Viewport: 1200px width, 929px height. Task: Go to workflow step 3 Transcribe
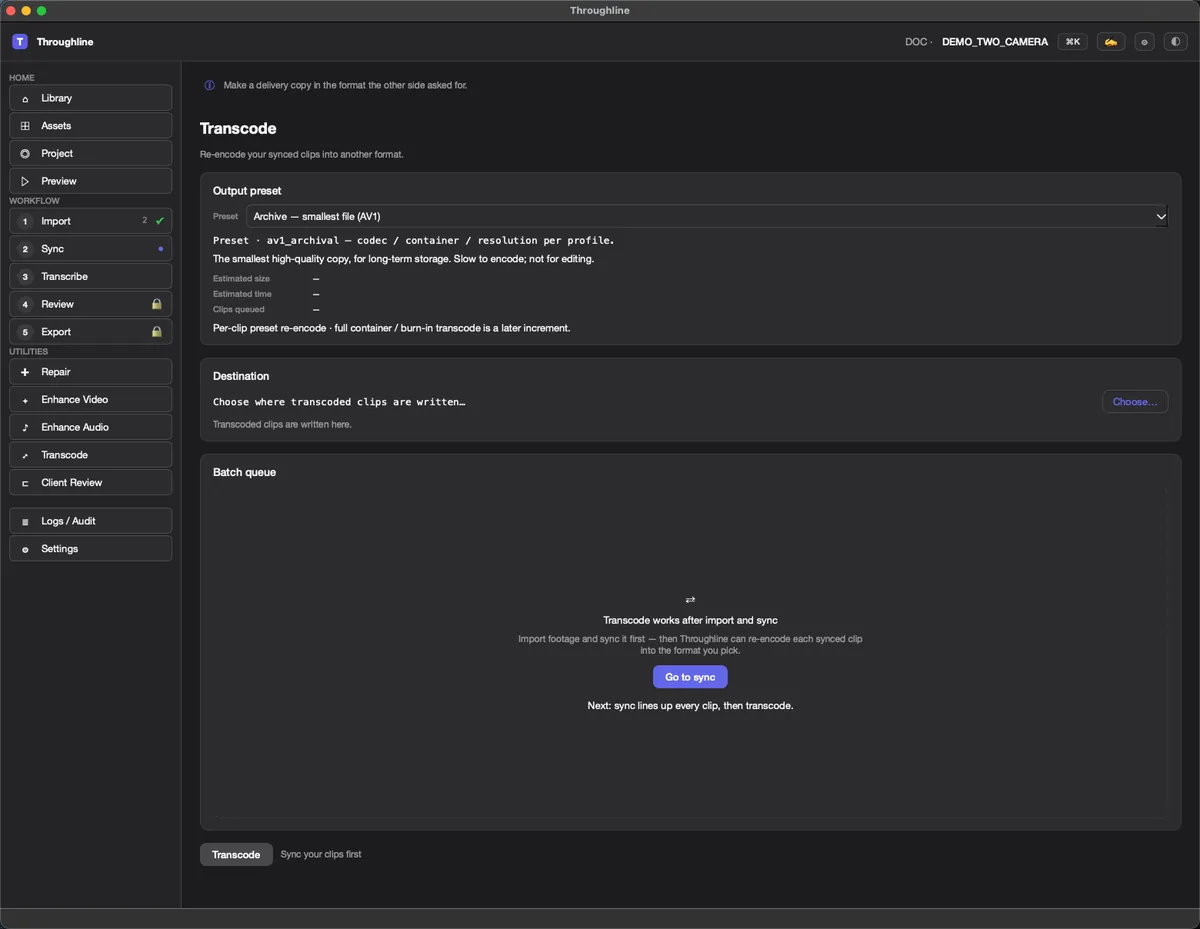click(x=91, y=276)
